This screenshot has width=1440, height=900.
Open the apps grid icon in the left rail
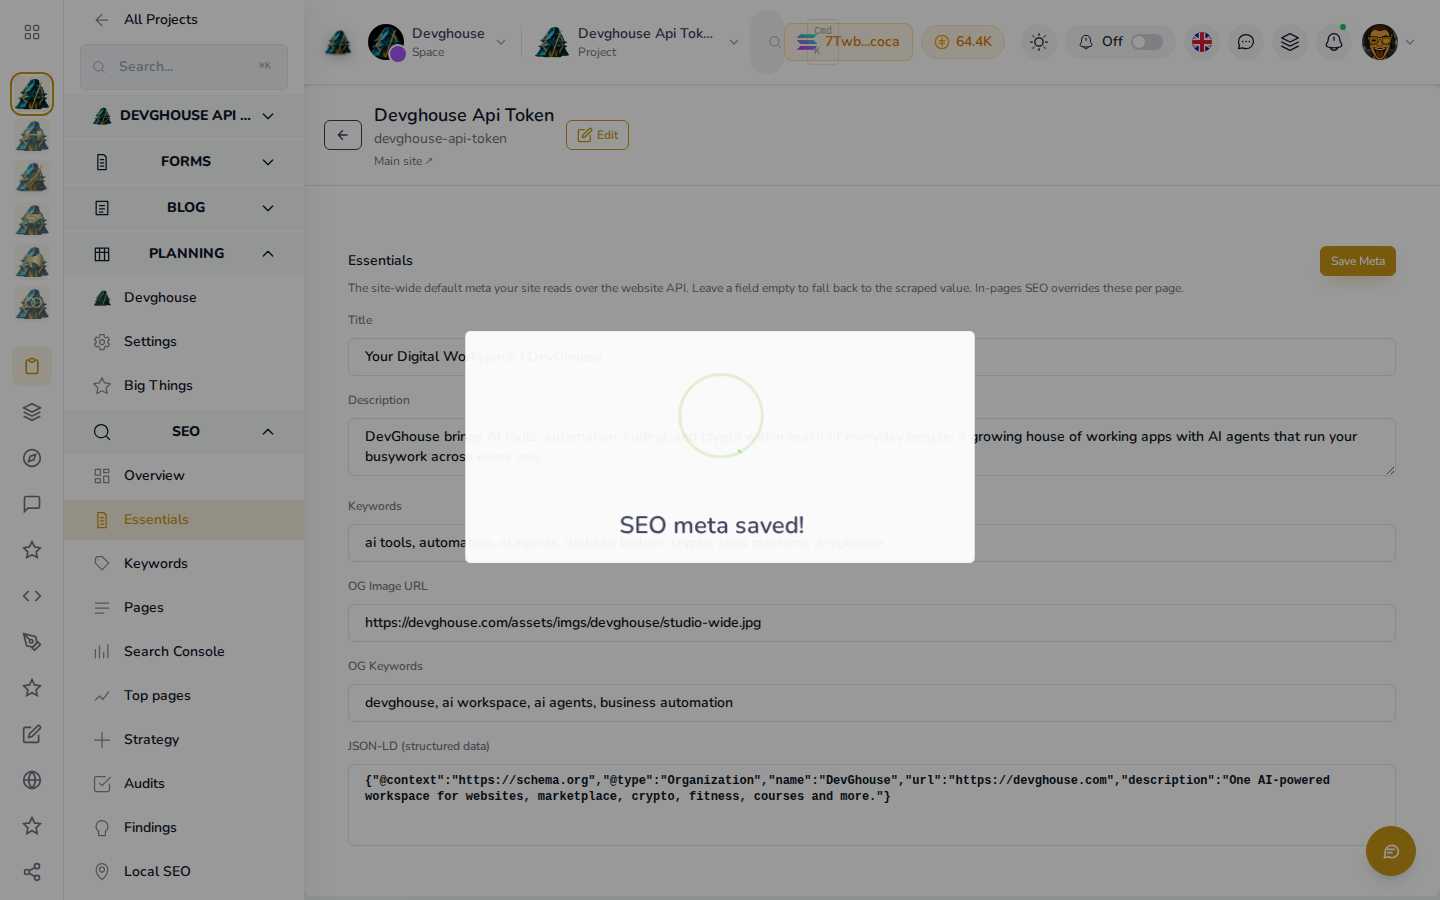(x=32, y=32)
